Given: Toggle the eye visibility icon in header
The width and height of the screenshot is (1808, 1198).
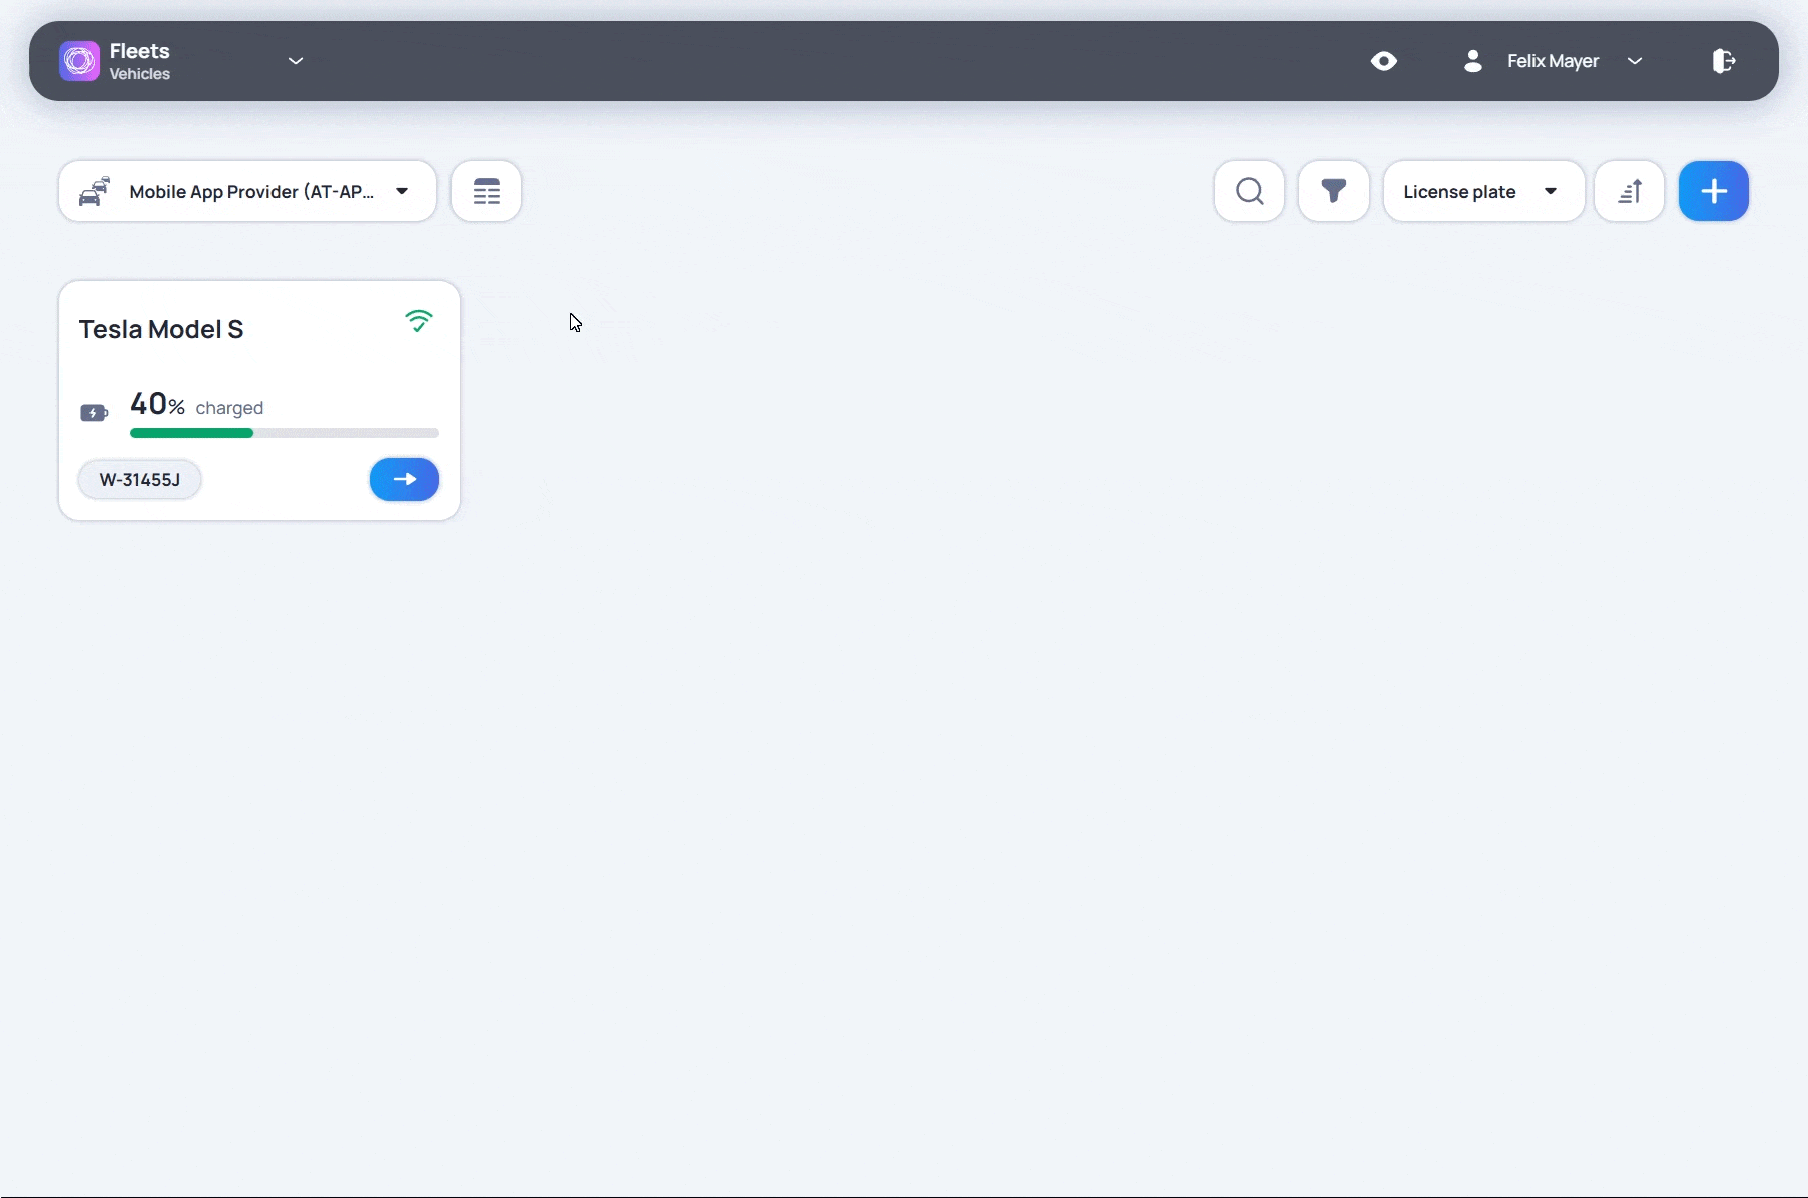Looking at the screenshot, I should (1384, 61).
